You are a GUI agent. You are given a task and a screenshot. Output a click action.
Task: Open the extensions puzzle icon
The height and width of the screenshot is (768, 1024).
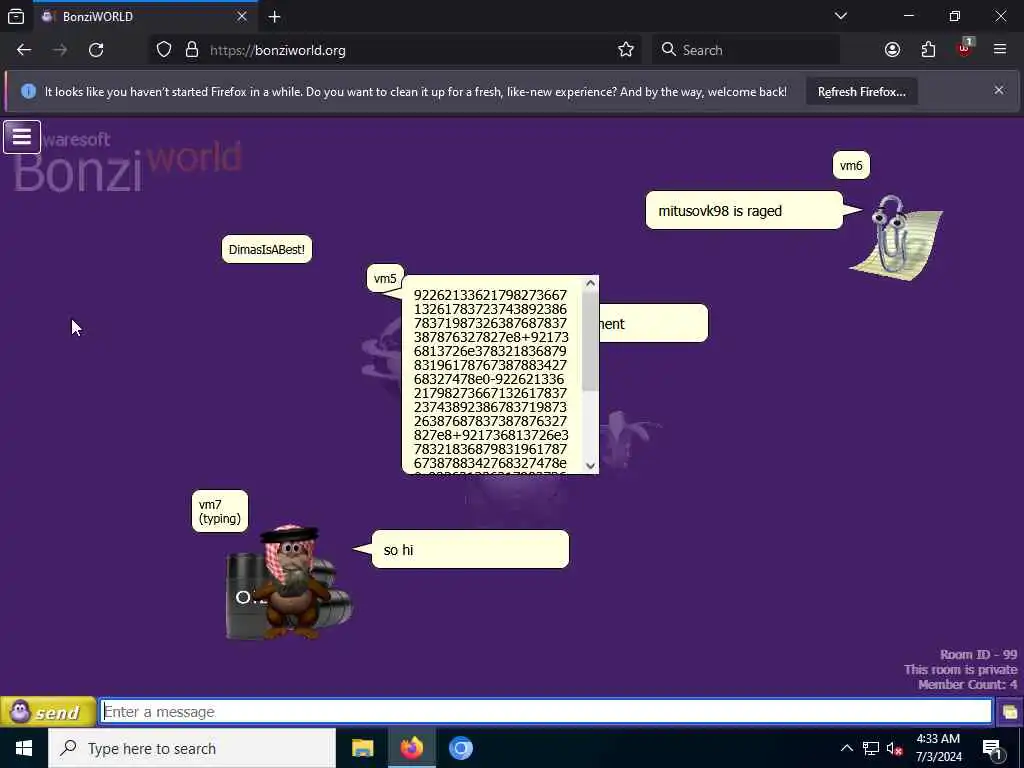pyautogui.click(x=928, y=50)
